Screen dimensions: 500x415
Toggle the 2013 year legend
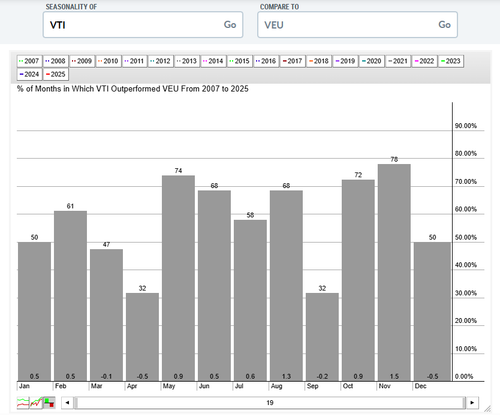187,61
